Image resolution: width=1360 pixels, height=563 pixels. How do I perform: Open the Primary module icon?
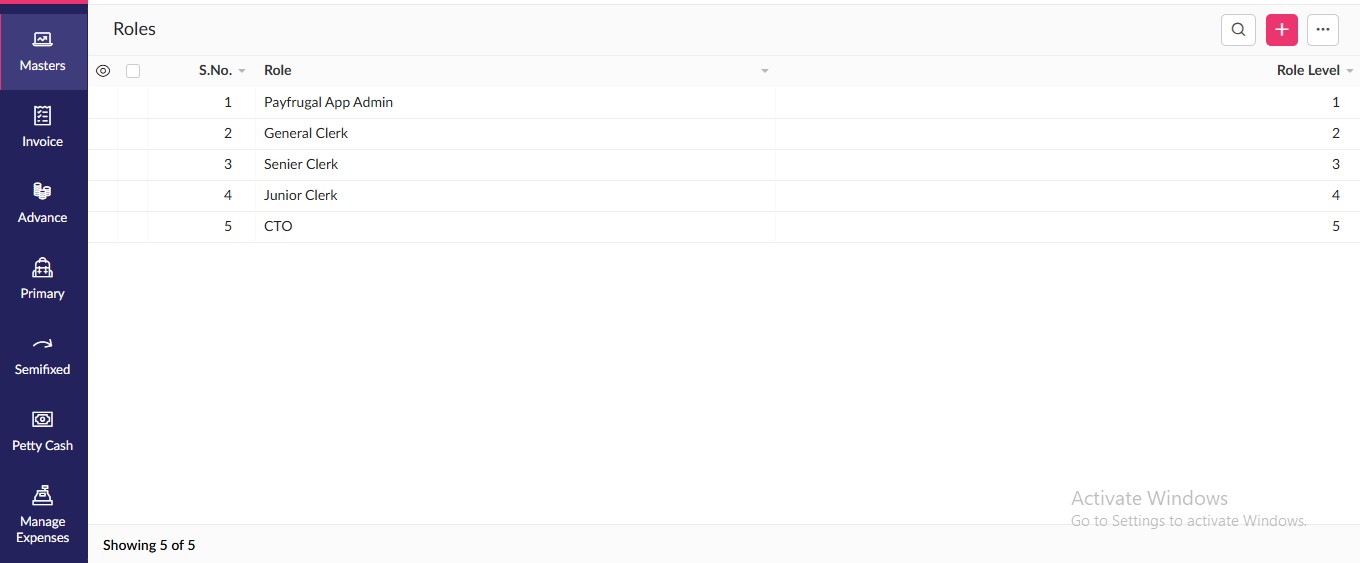[x=42, y=268]
